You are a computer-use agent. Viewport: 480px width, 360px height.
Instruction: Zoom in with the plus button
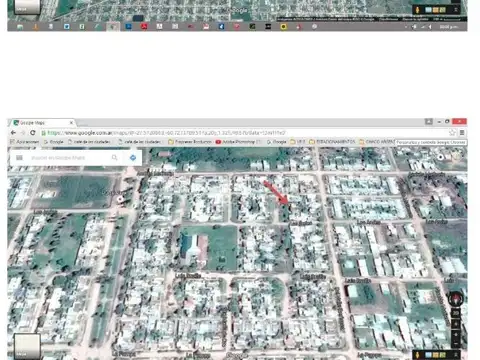tap(456, 333)
